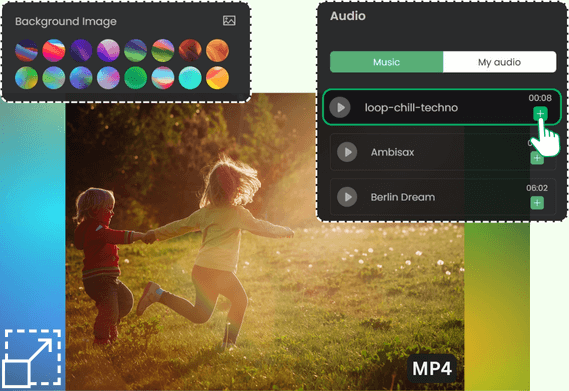Click the 00:08 duration label
Image resolution: width=569 pixels, height=391 pixels.
540,98
